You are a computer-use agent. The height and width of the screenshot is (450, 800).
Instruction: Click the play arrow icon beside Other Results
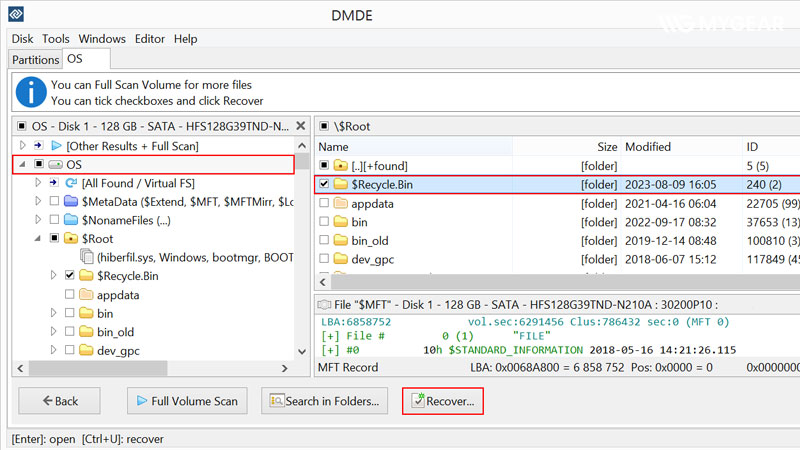tap(56, 146)
